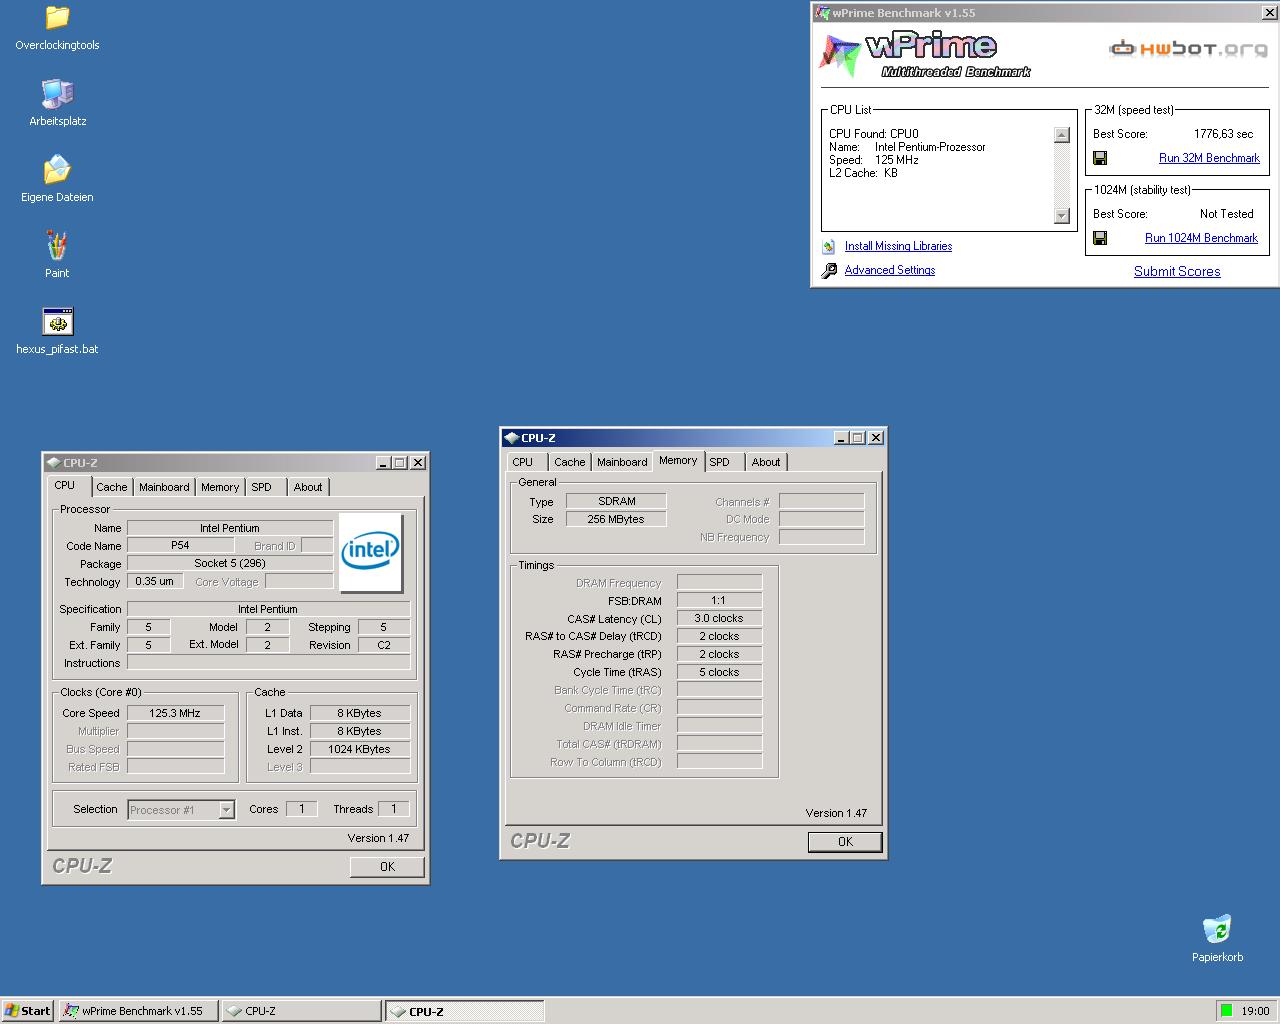
Task: Click the save icon next to 32M benchmark
Action: 1100,158
